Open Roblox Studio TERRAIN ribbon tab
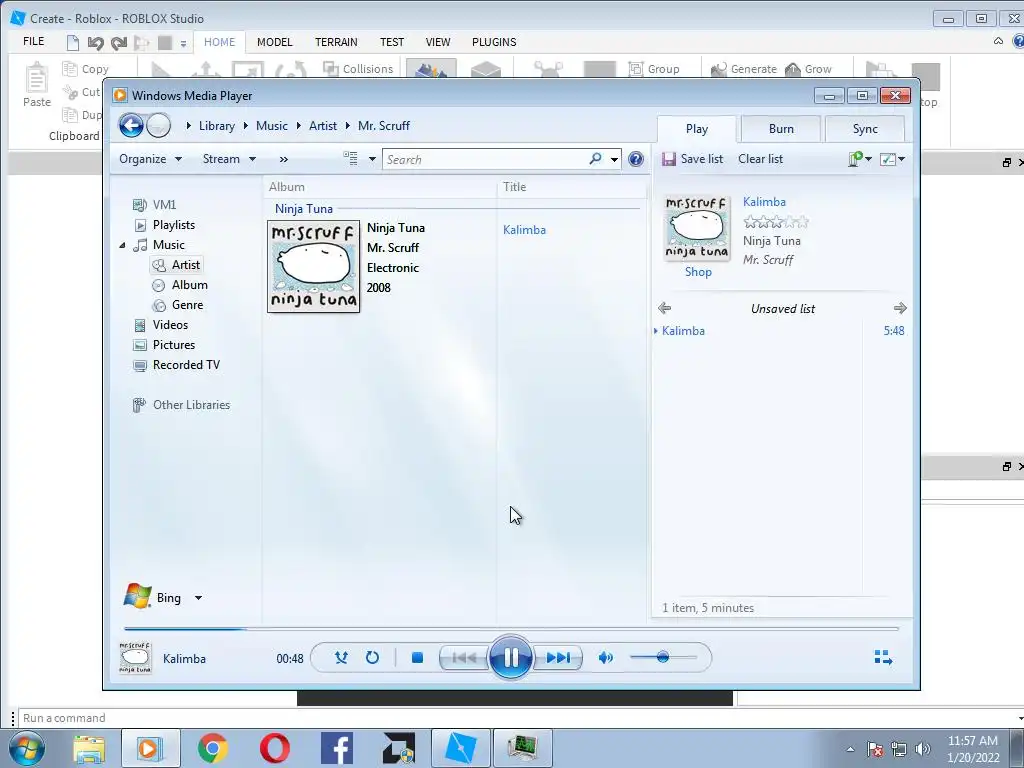 (x=336, y=42)
